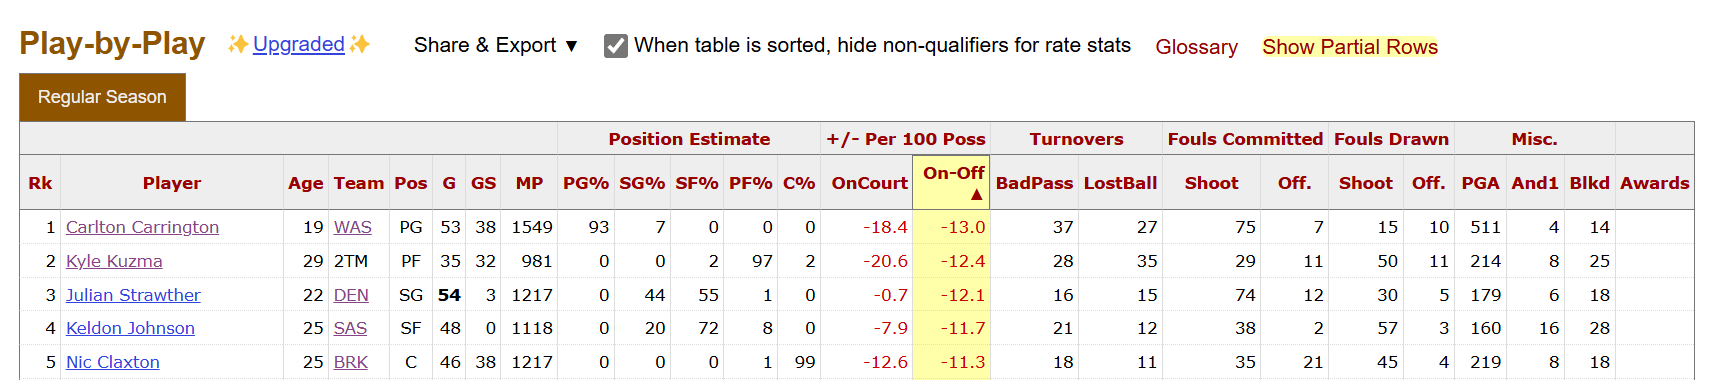Click the sparkle icon after Upgraded
Image resolution: width=1714 pixels, height=380 pixels.
(359, 44)
